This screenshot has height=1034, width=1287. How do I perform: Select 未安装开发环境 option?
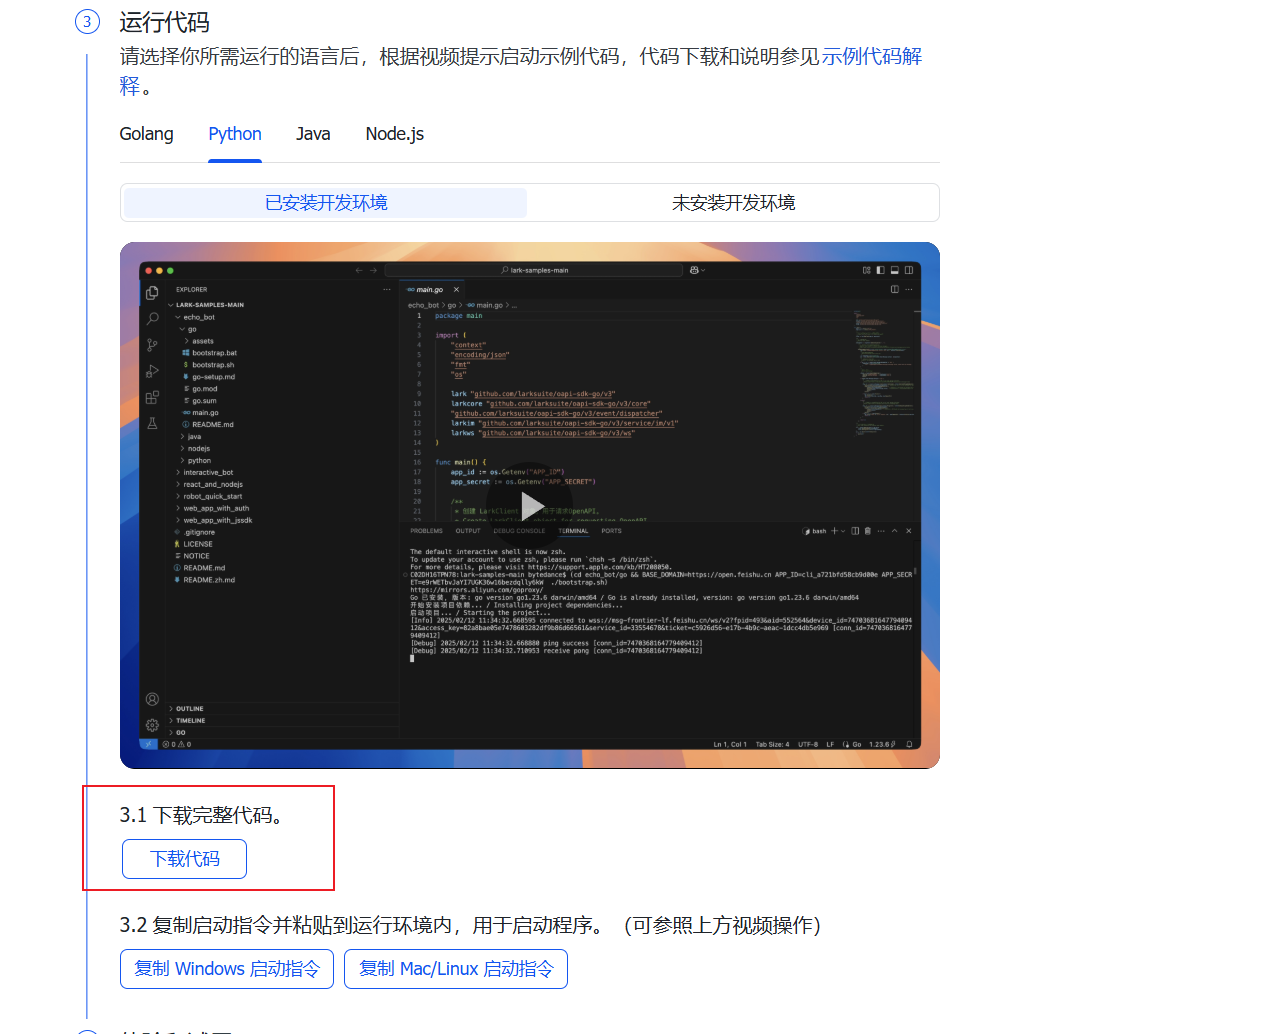(x=733, y=203)
